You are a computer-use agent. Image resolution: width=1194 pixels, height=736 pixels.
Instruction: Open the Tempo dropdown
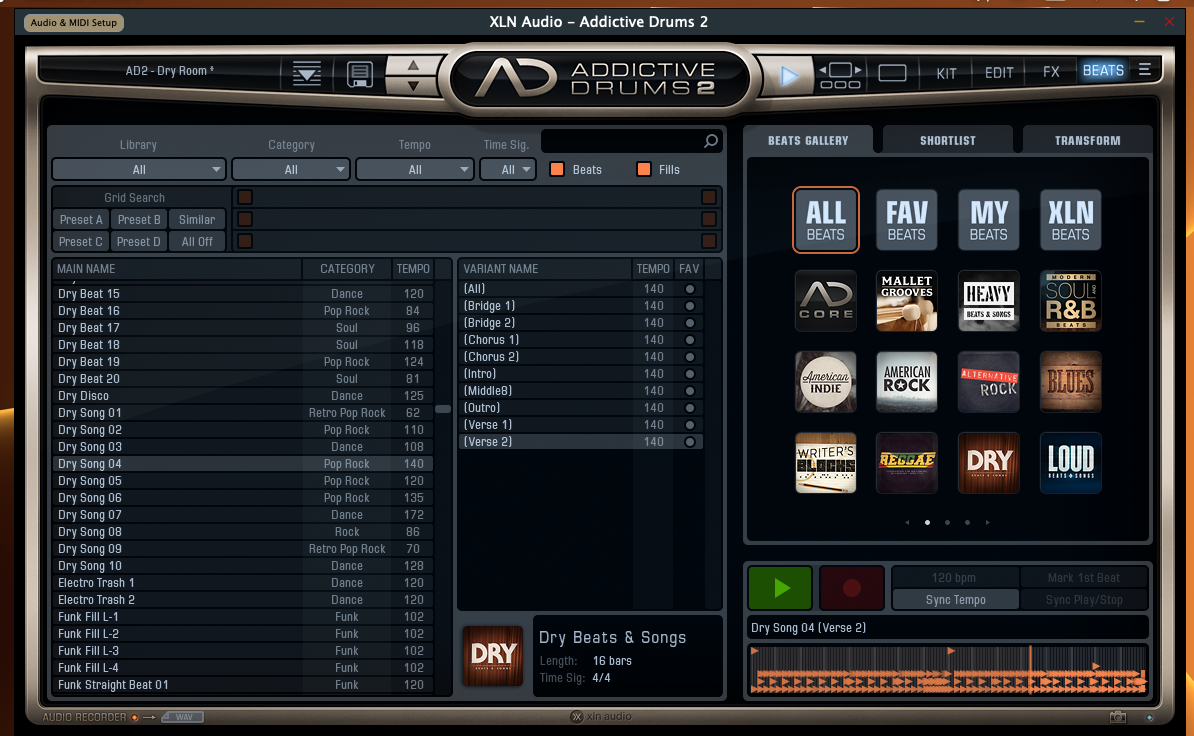tap(415, 169)
